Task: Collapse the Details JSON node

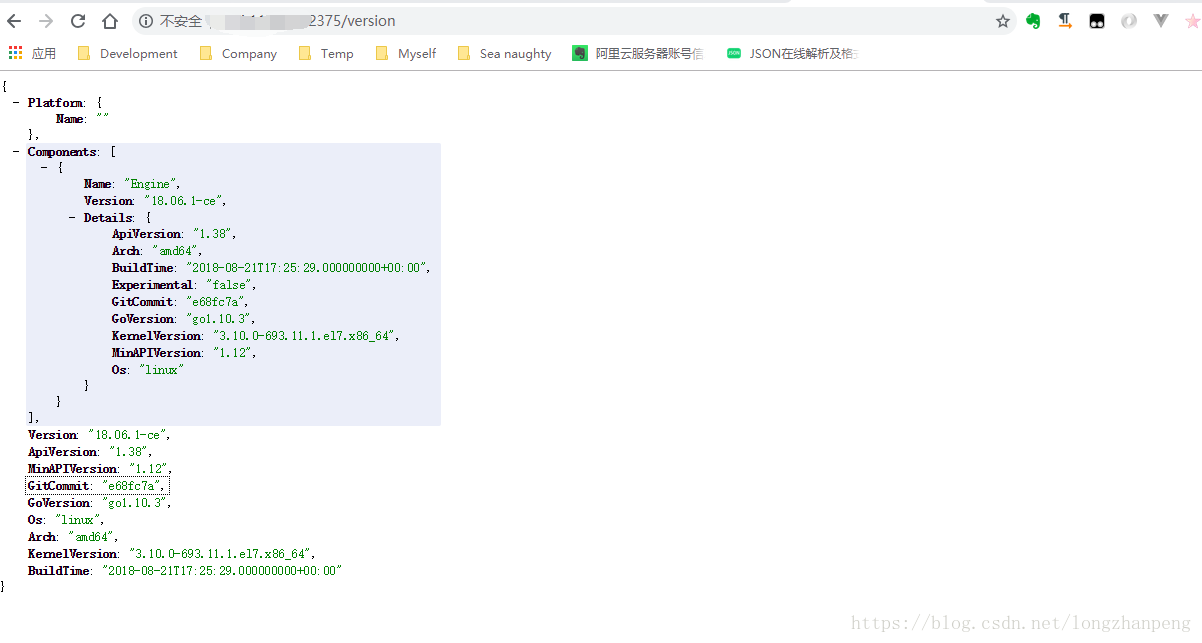Action: 72,217
